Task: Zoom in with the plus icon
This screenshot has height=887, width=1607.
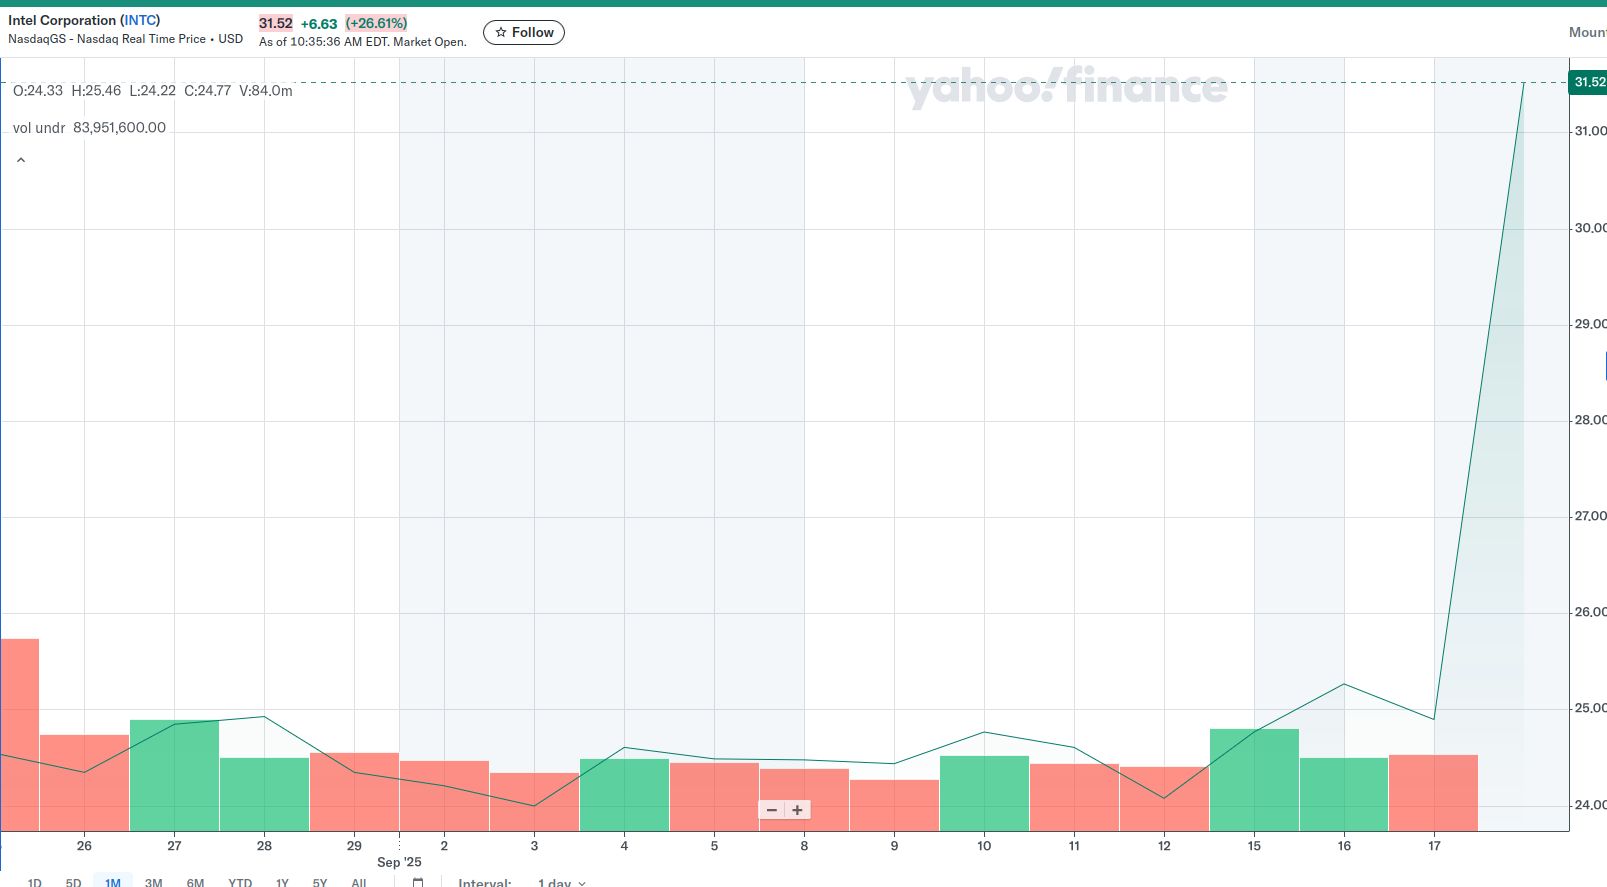Action: (797, 810)
